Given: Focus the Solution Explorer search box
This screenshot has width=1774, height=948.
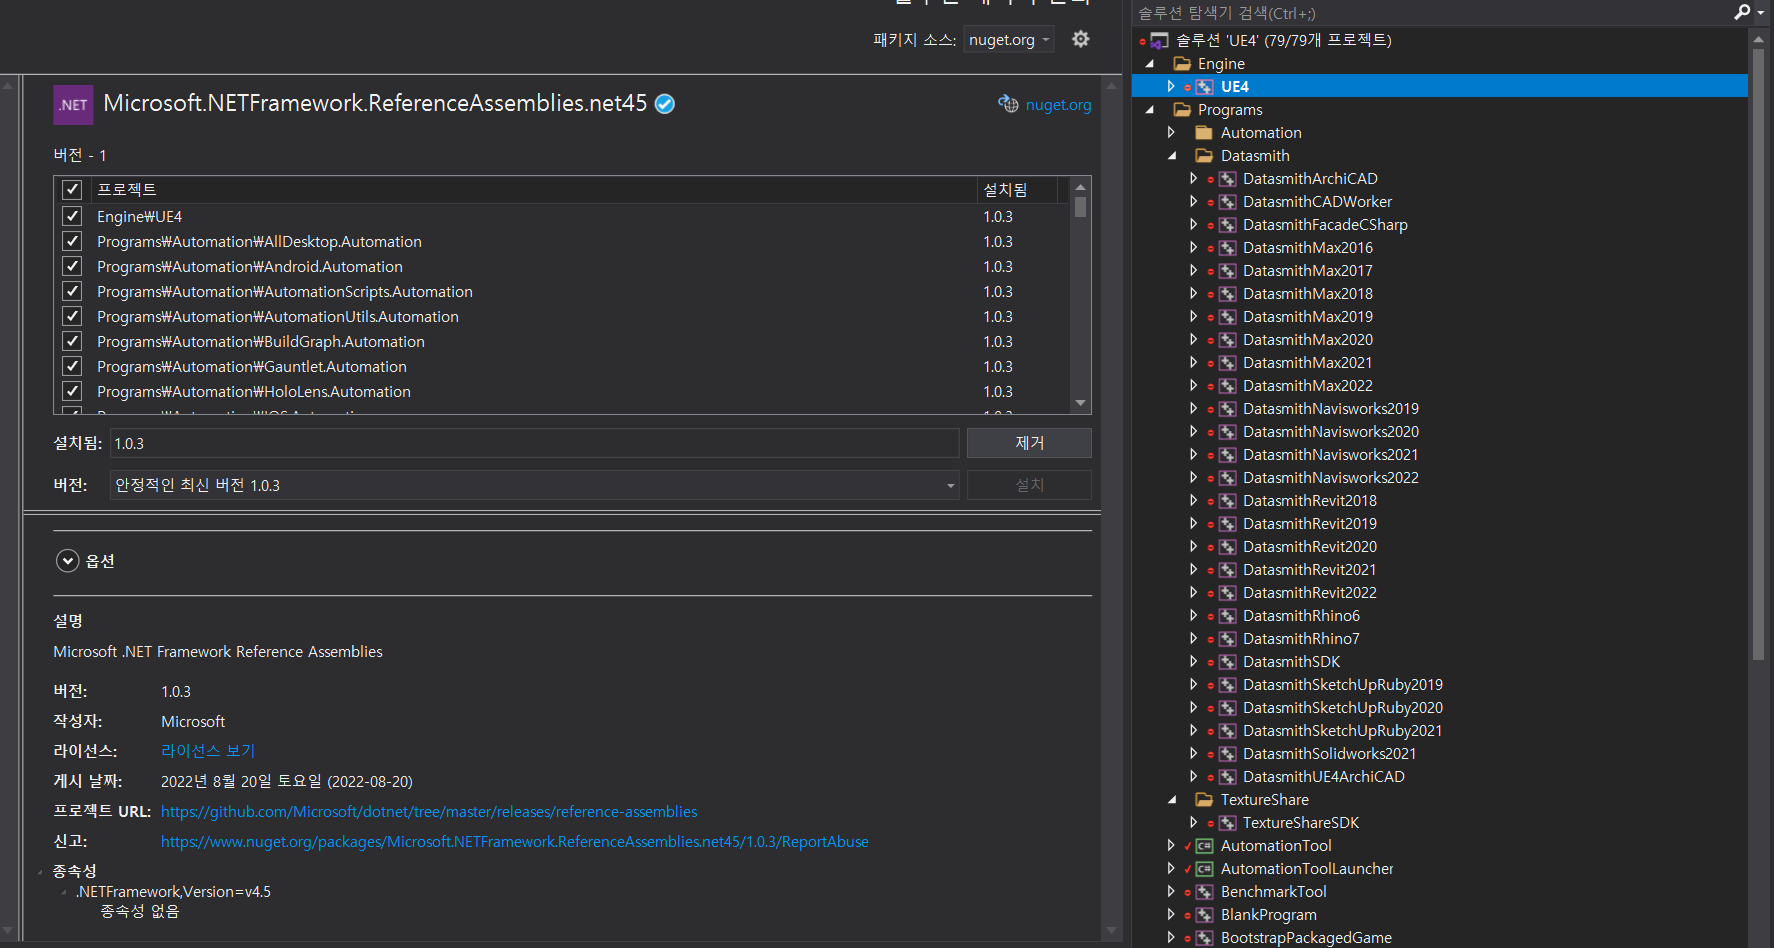Looking at the screenshot, I should tap(1430, 13).
